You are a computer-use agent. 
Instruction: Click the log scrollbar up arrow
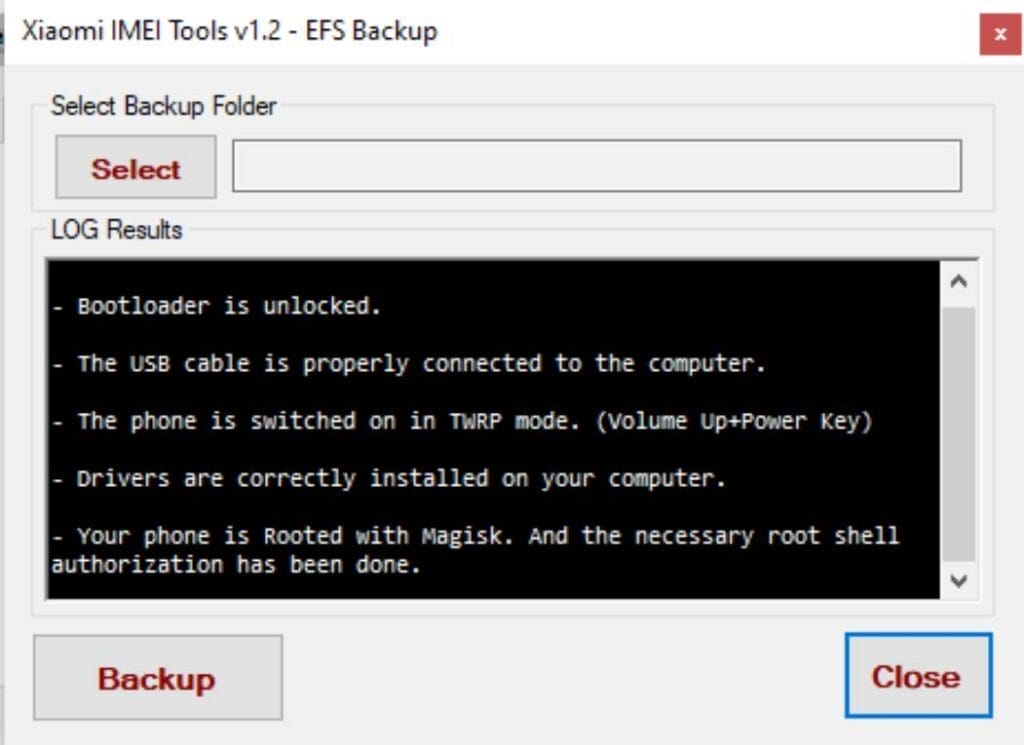(x=957, y=279)
